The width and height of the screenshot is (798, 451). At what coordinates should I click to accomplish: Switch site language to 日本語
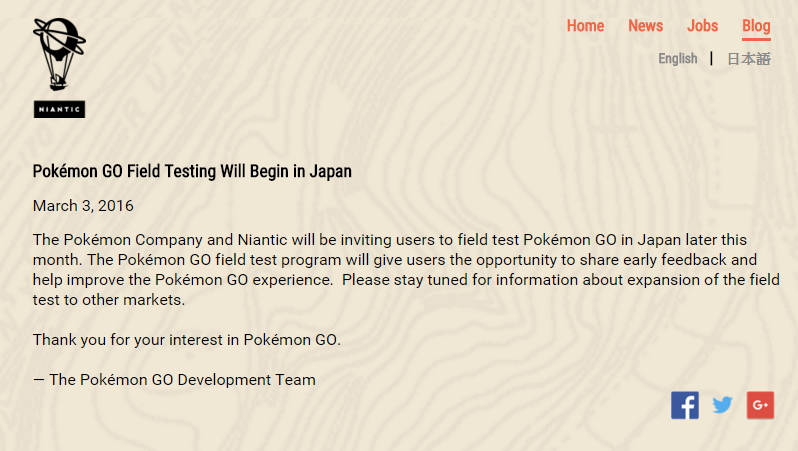[749, 59]
